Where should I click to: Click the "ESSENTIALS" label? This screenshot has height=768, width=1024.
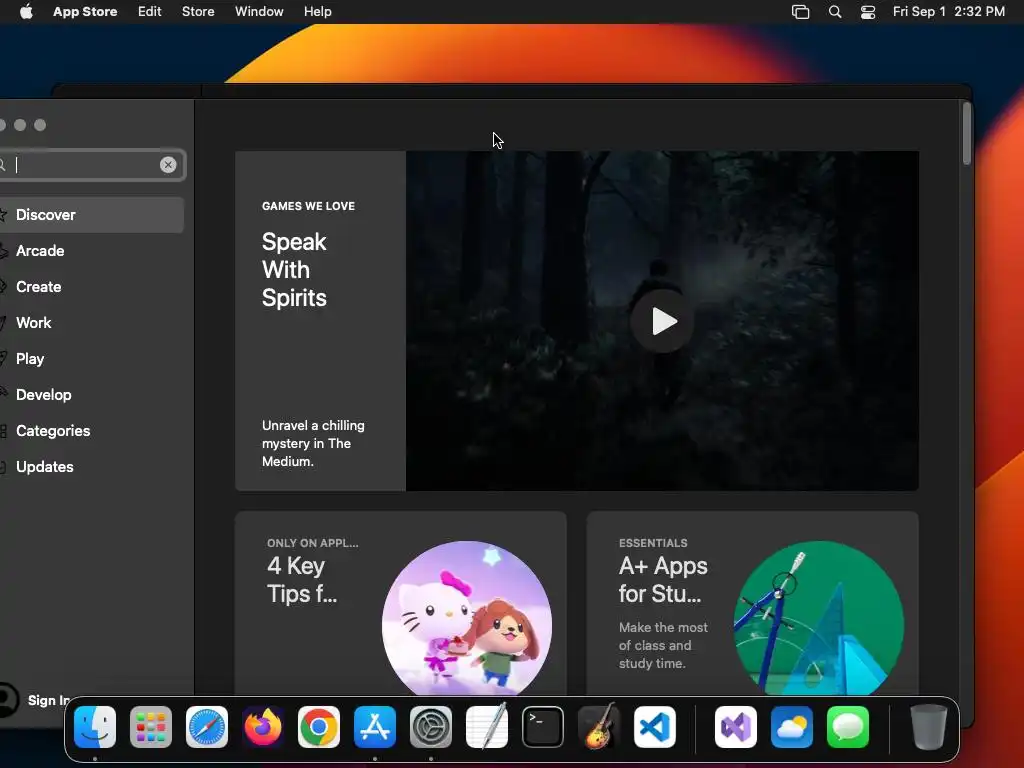click(653, 543)
